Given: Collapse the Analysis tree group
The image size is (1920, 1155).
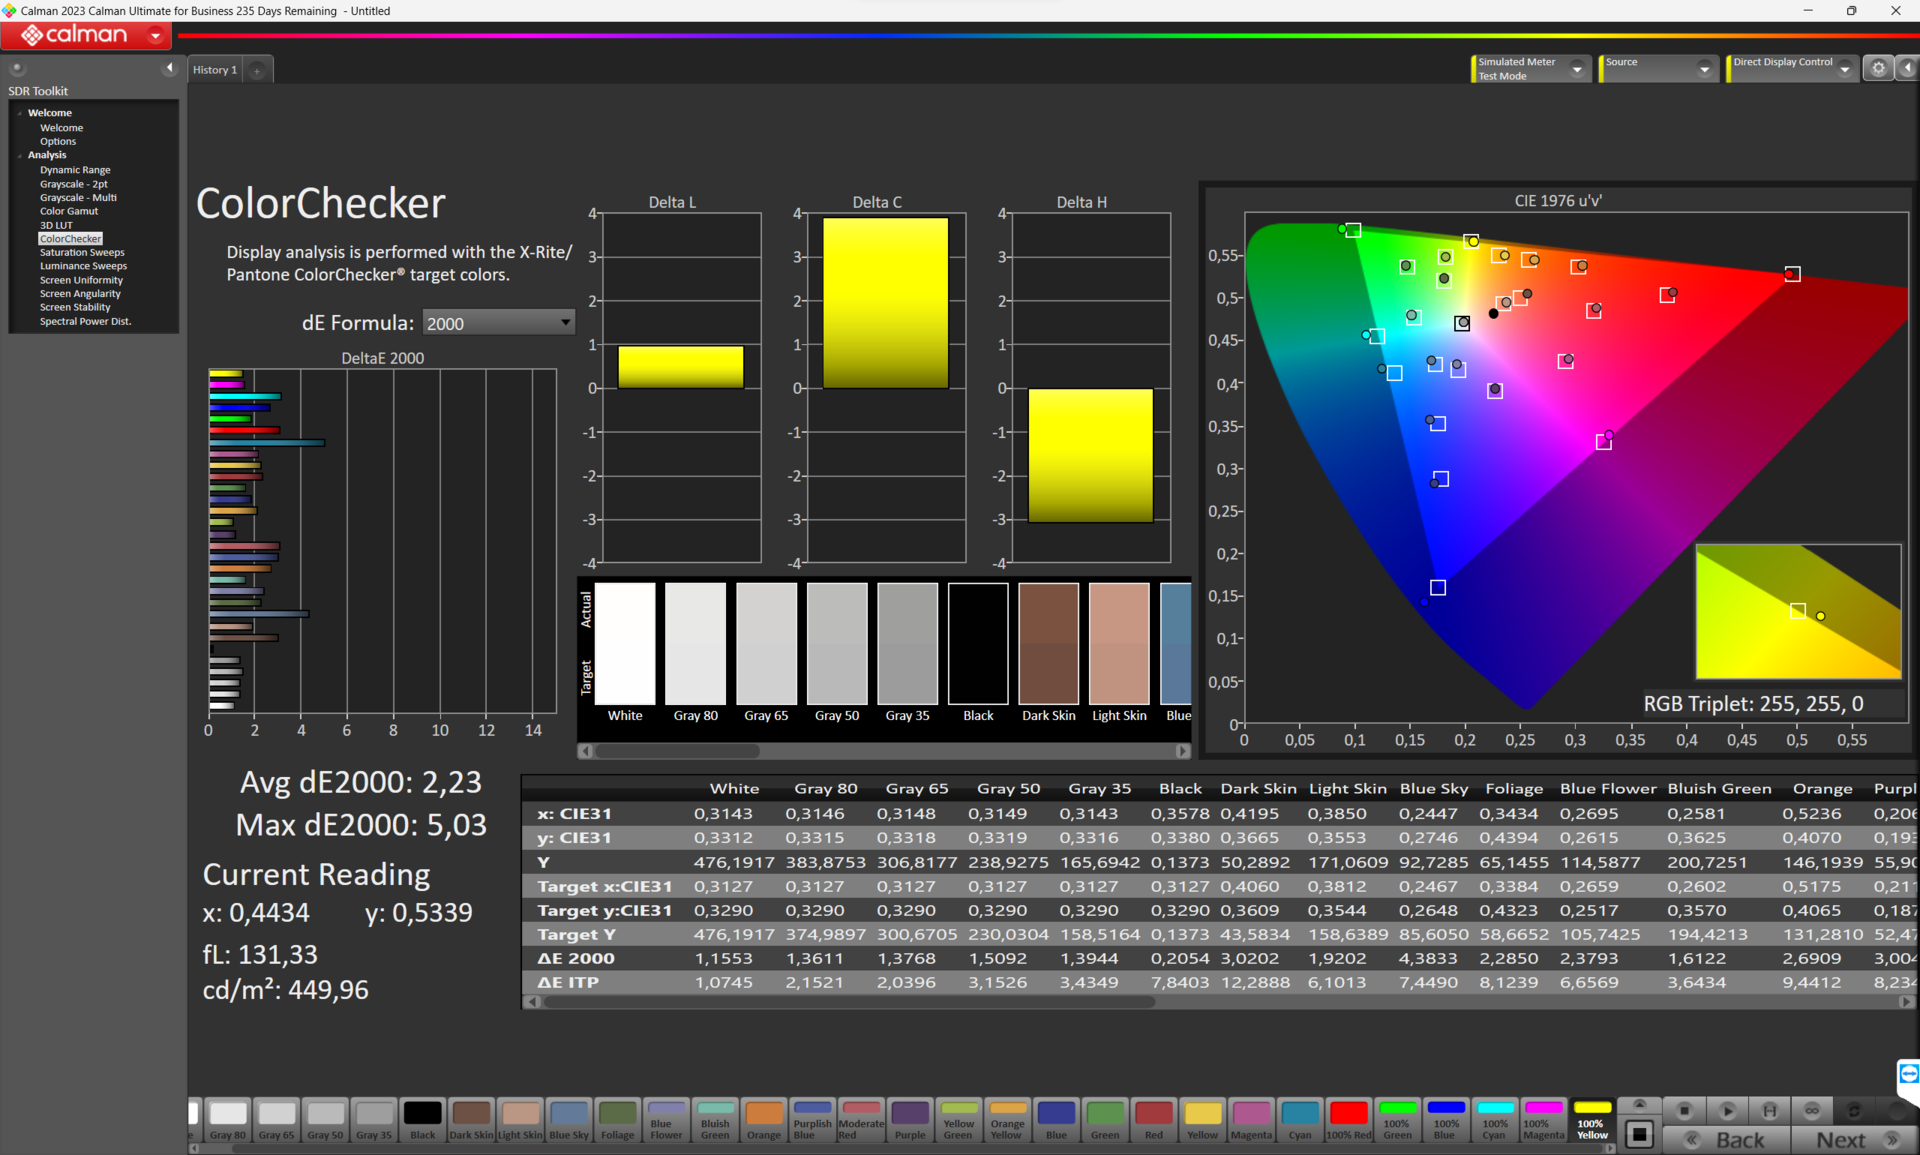Looking at the screenshot, I should [x=20, y=155].
